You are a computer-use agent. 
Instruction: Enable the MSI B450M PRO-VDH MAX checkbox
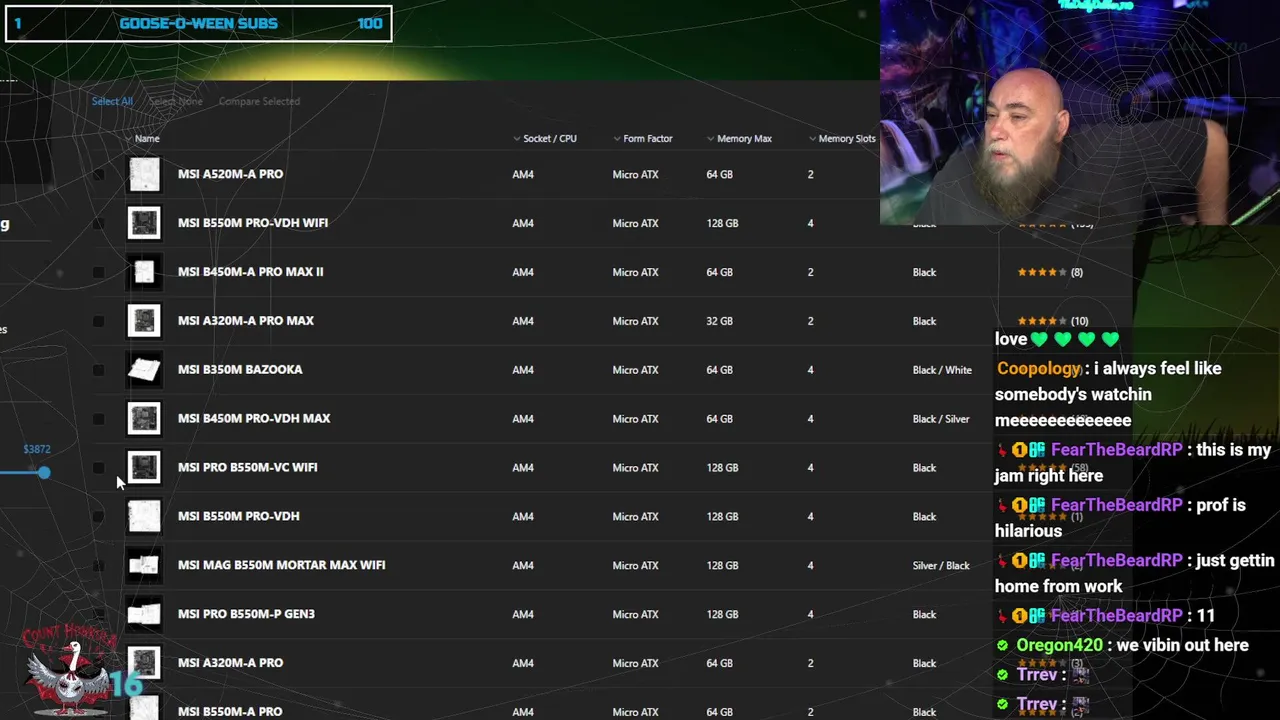tap(98, 419)
